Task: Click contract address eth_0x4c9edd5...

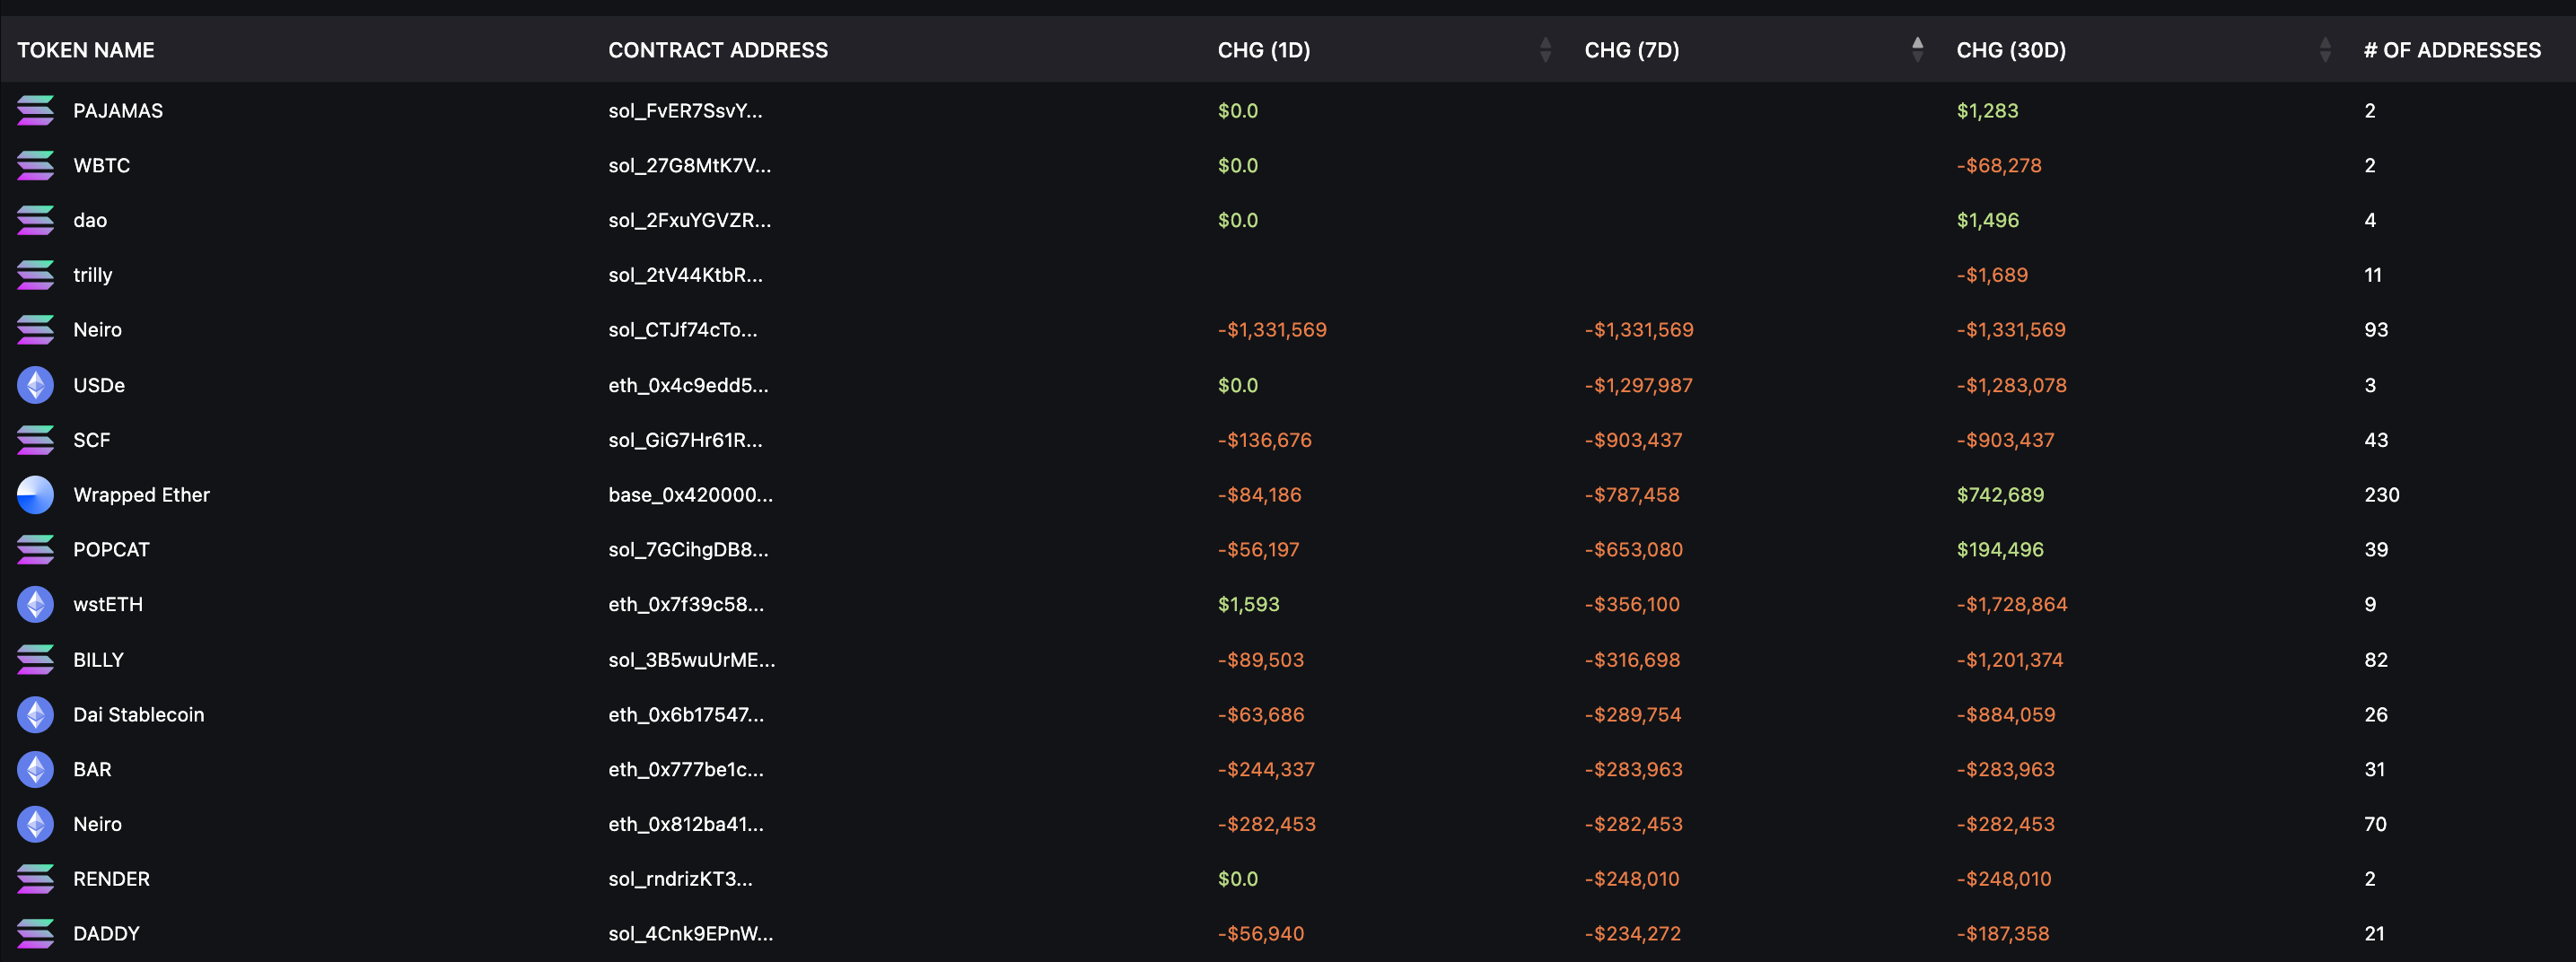Action: (688, 385)
